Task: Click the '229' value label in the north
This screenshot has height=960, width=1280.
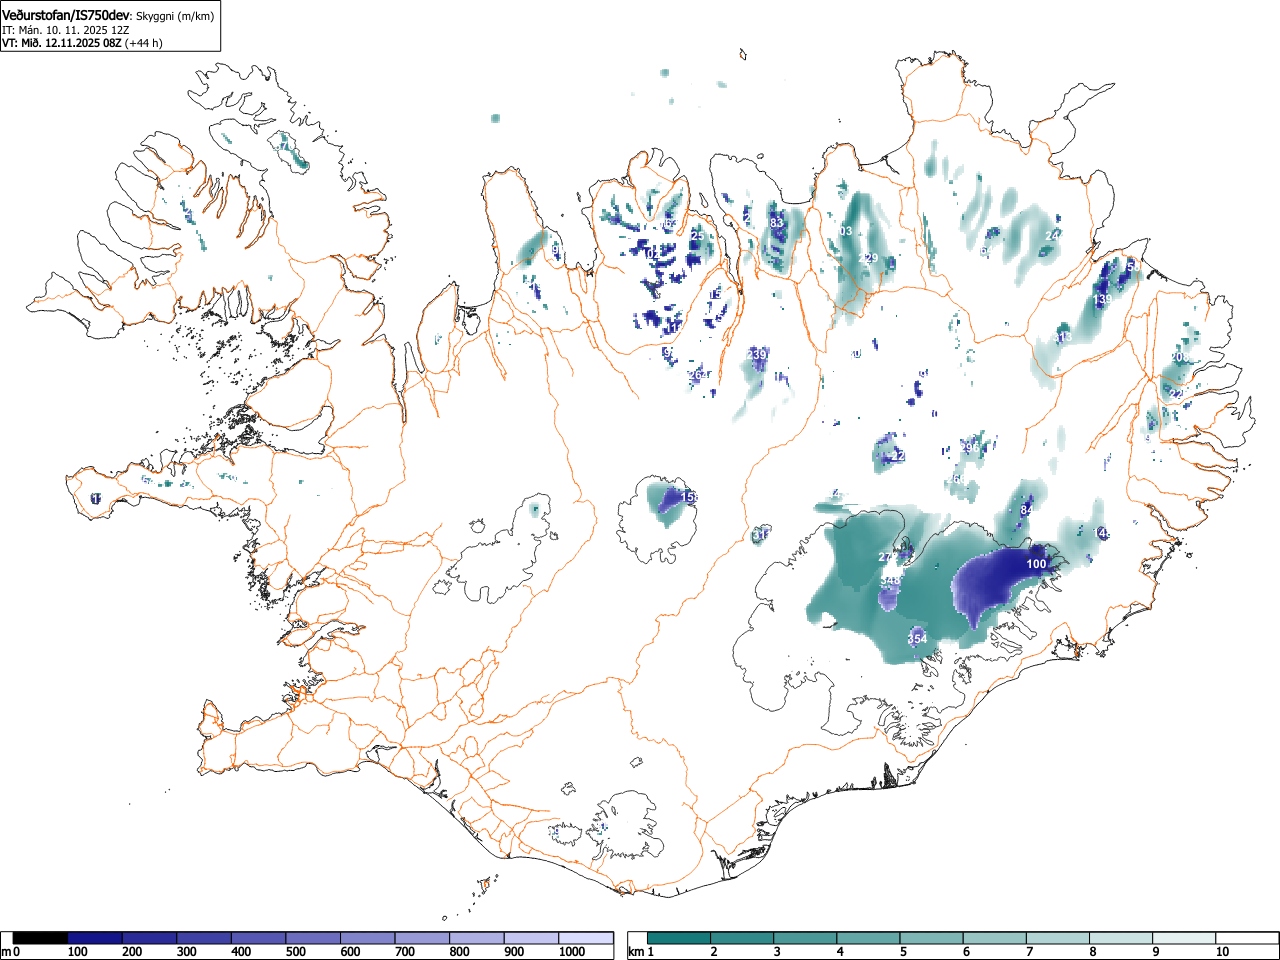Action: pos(868,259)
